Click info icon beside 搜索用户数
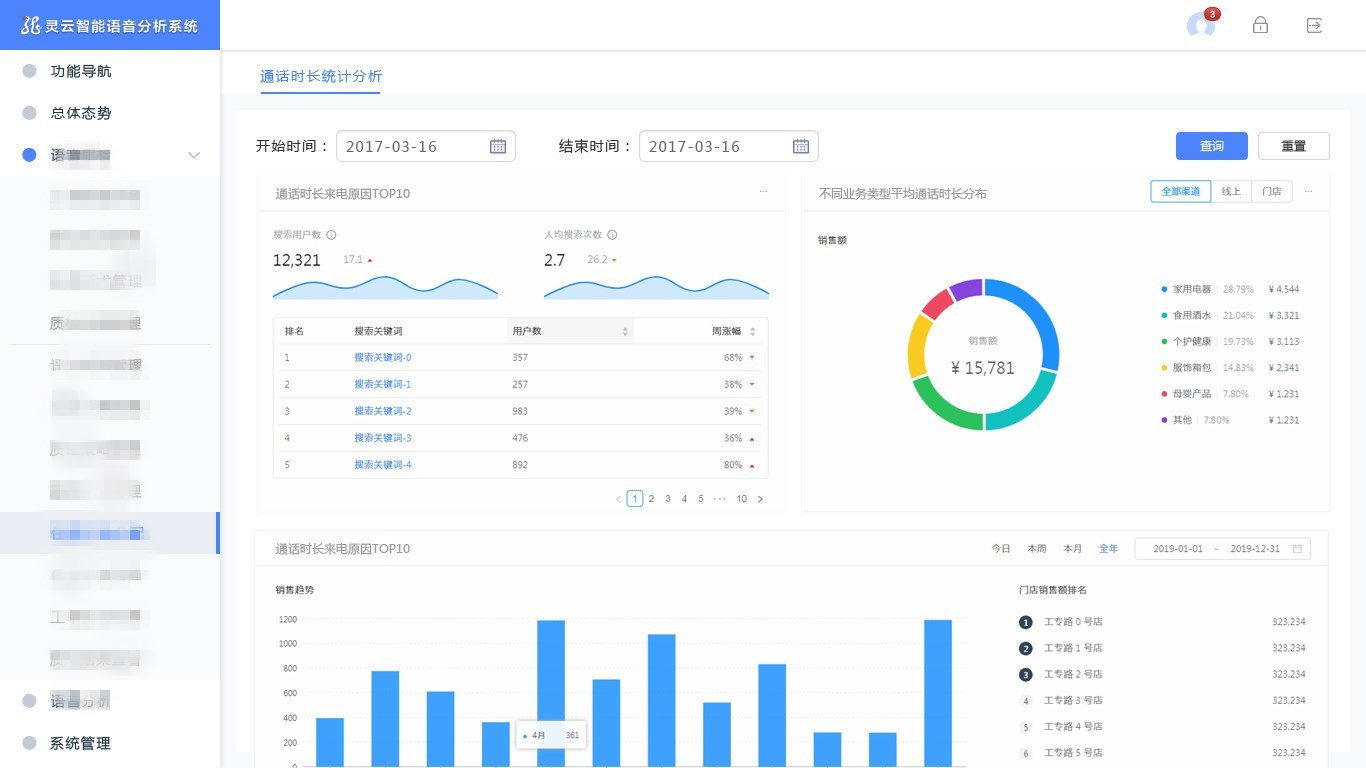 coord(331,235)
